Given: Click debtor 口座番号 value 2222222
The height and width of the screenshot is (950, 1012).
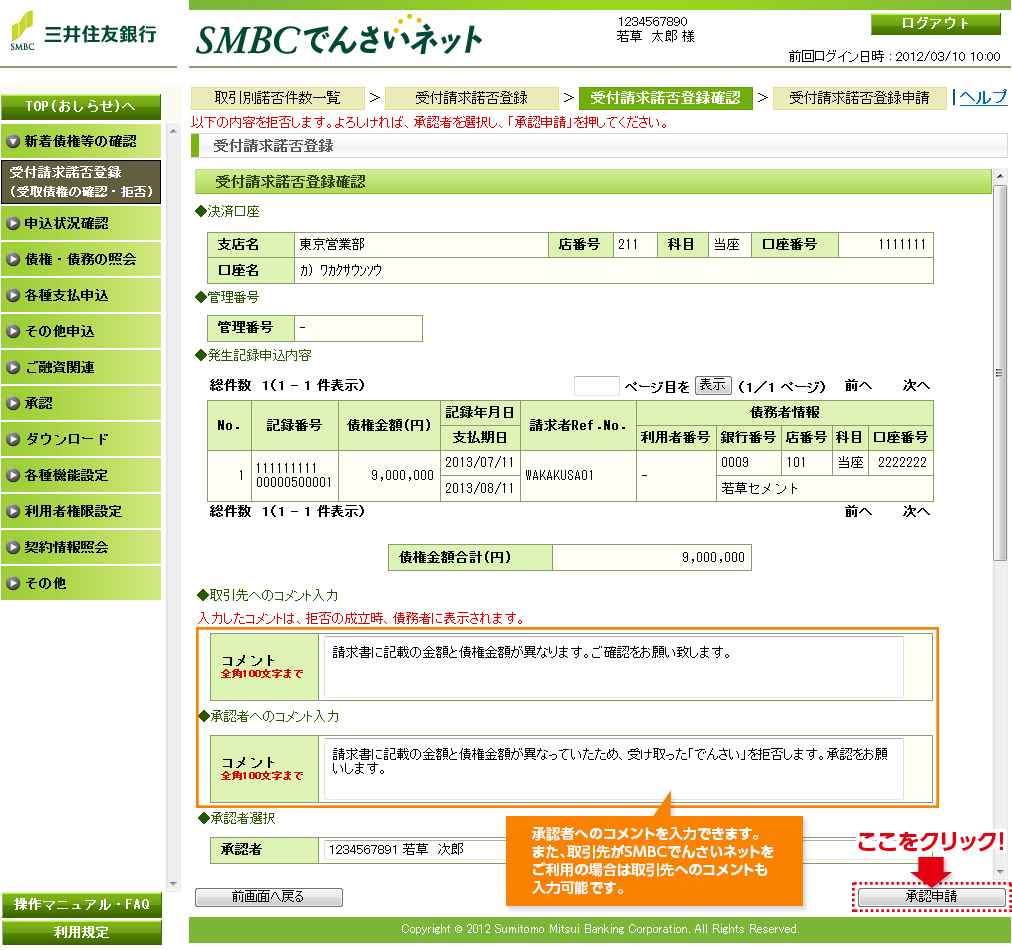Looking at the screenshot, I should [x=902, y=463].
